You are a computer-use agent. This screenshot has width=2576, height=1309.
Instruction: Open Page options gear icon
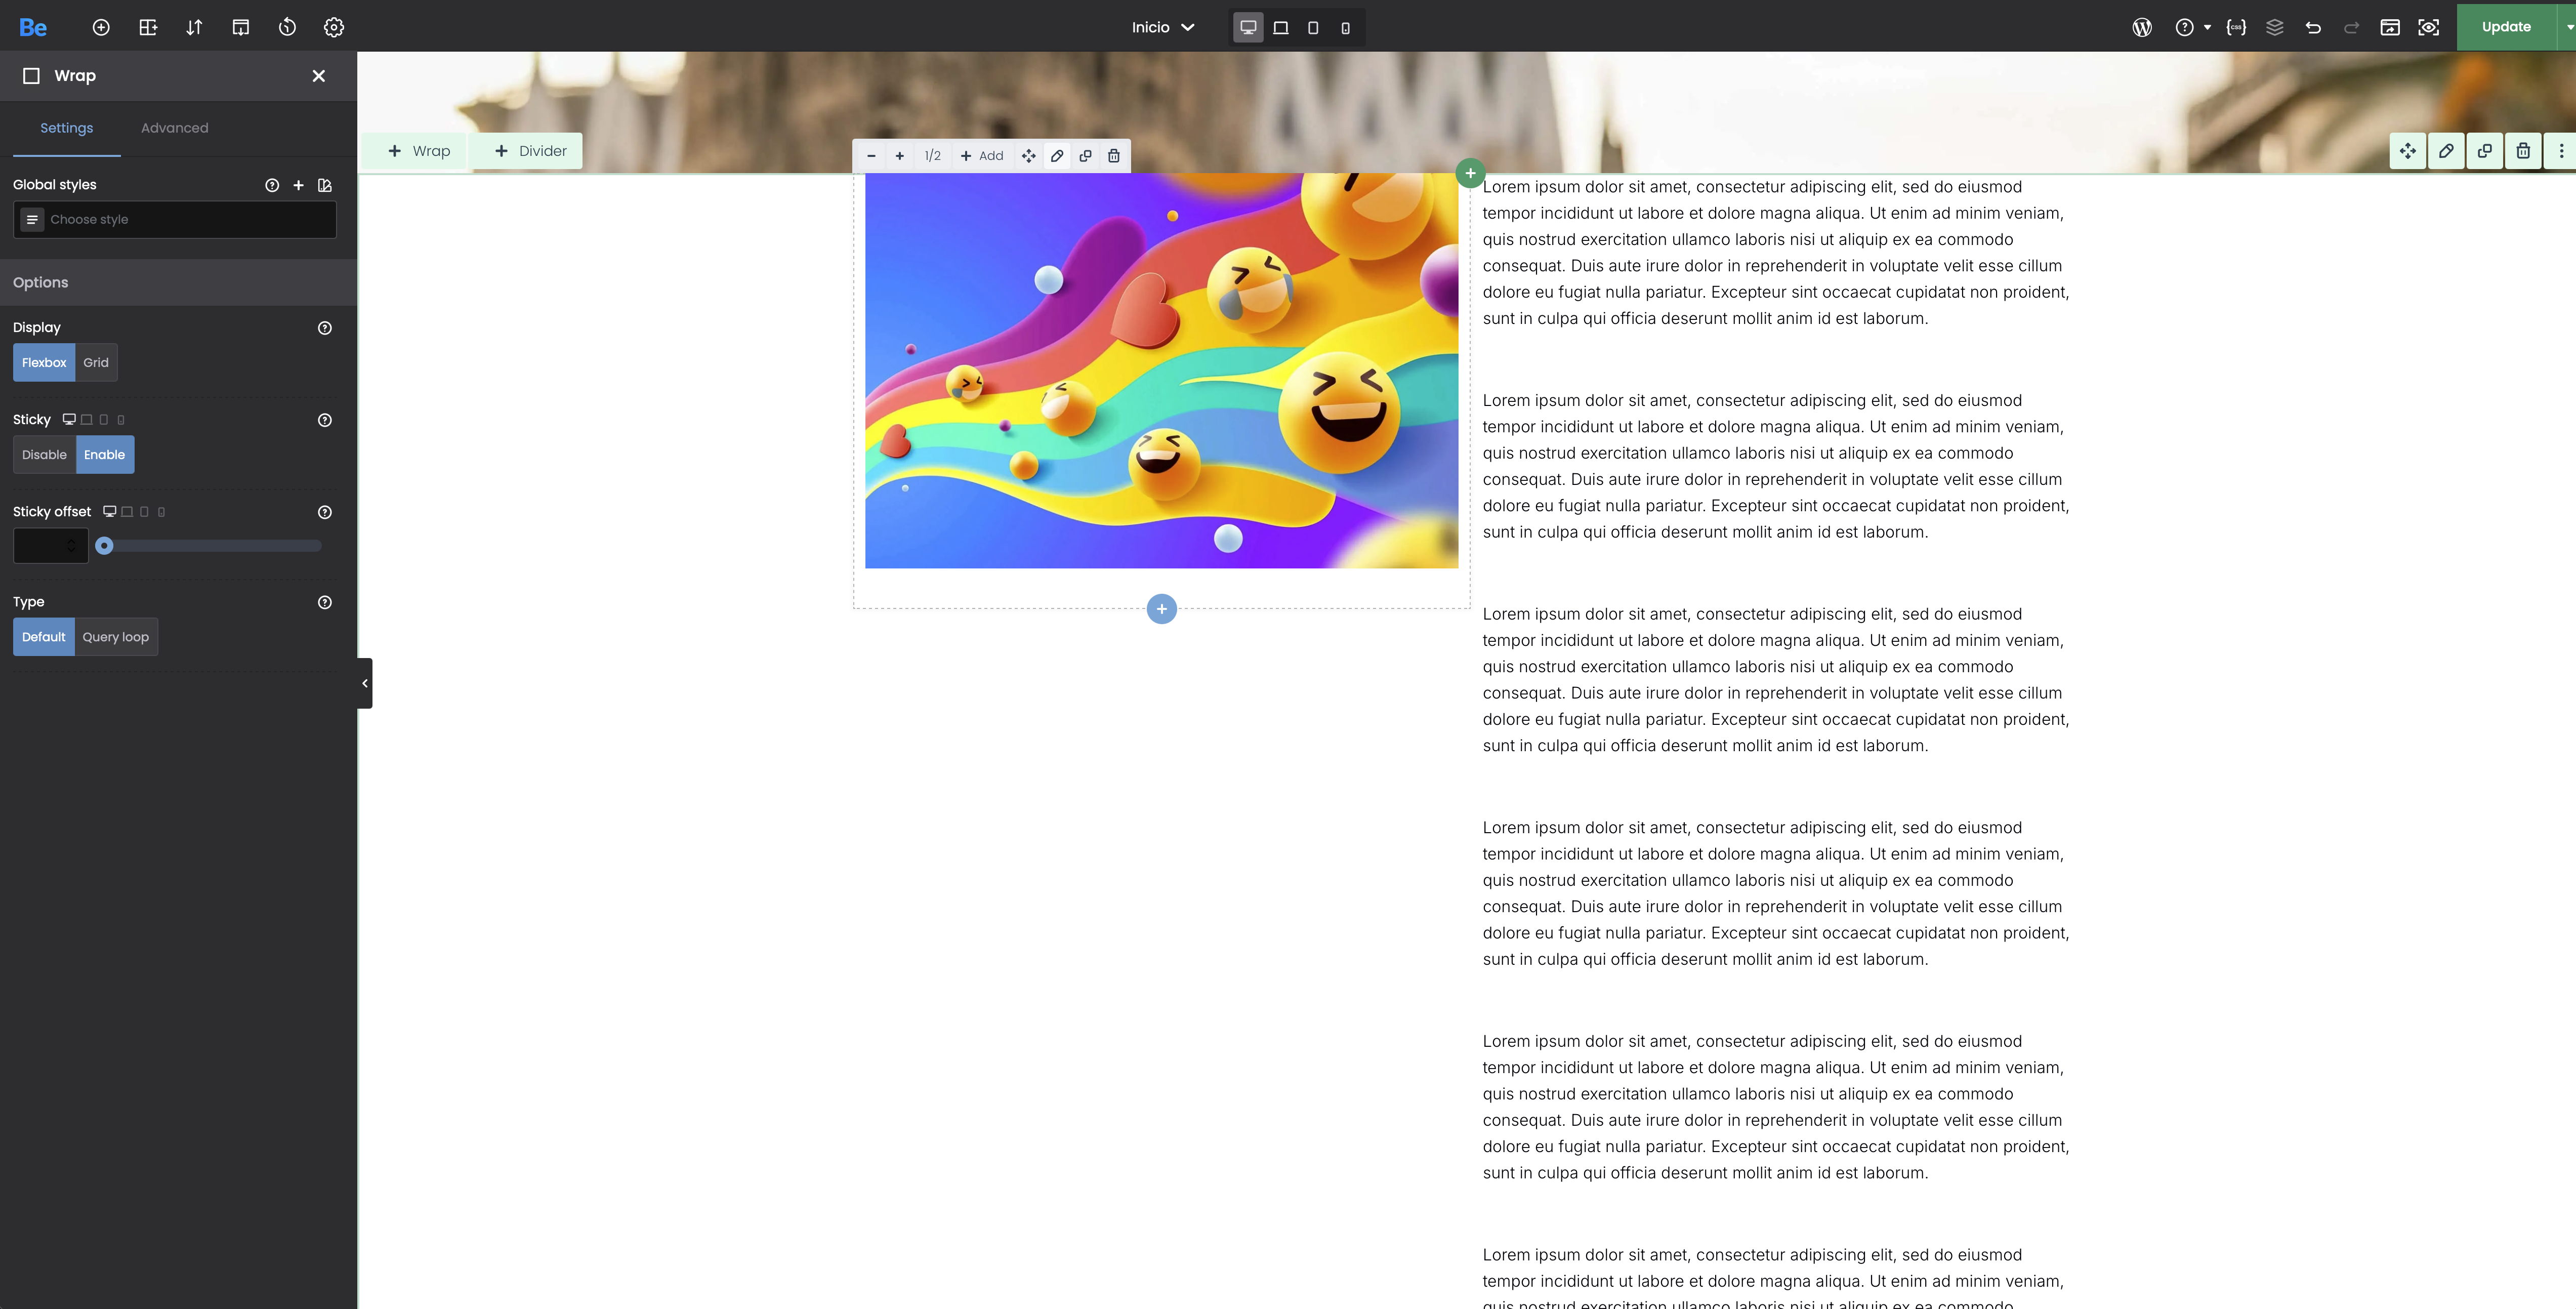point(334,27)
